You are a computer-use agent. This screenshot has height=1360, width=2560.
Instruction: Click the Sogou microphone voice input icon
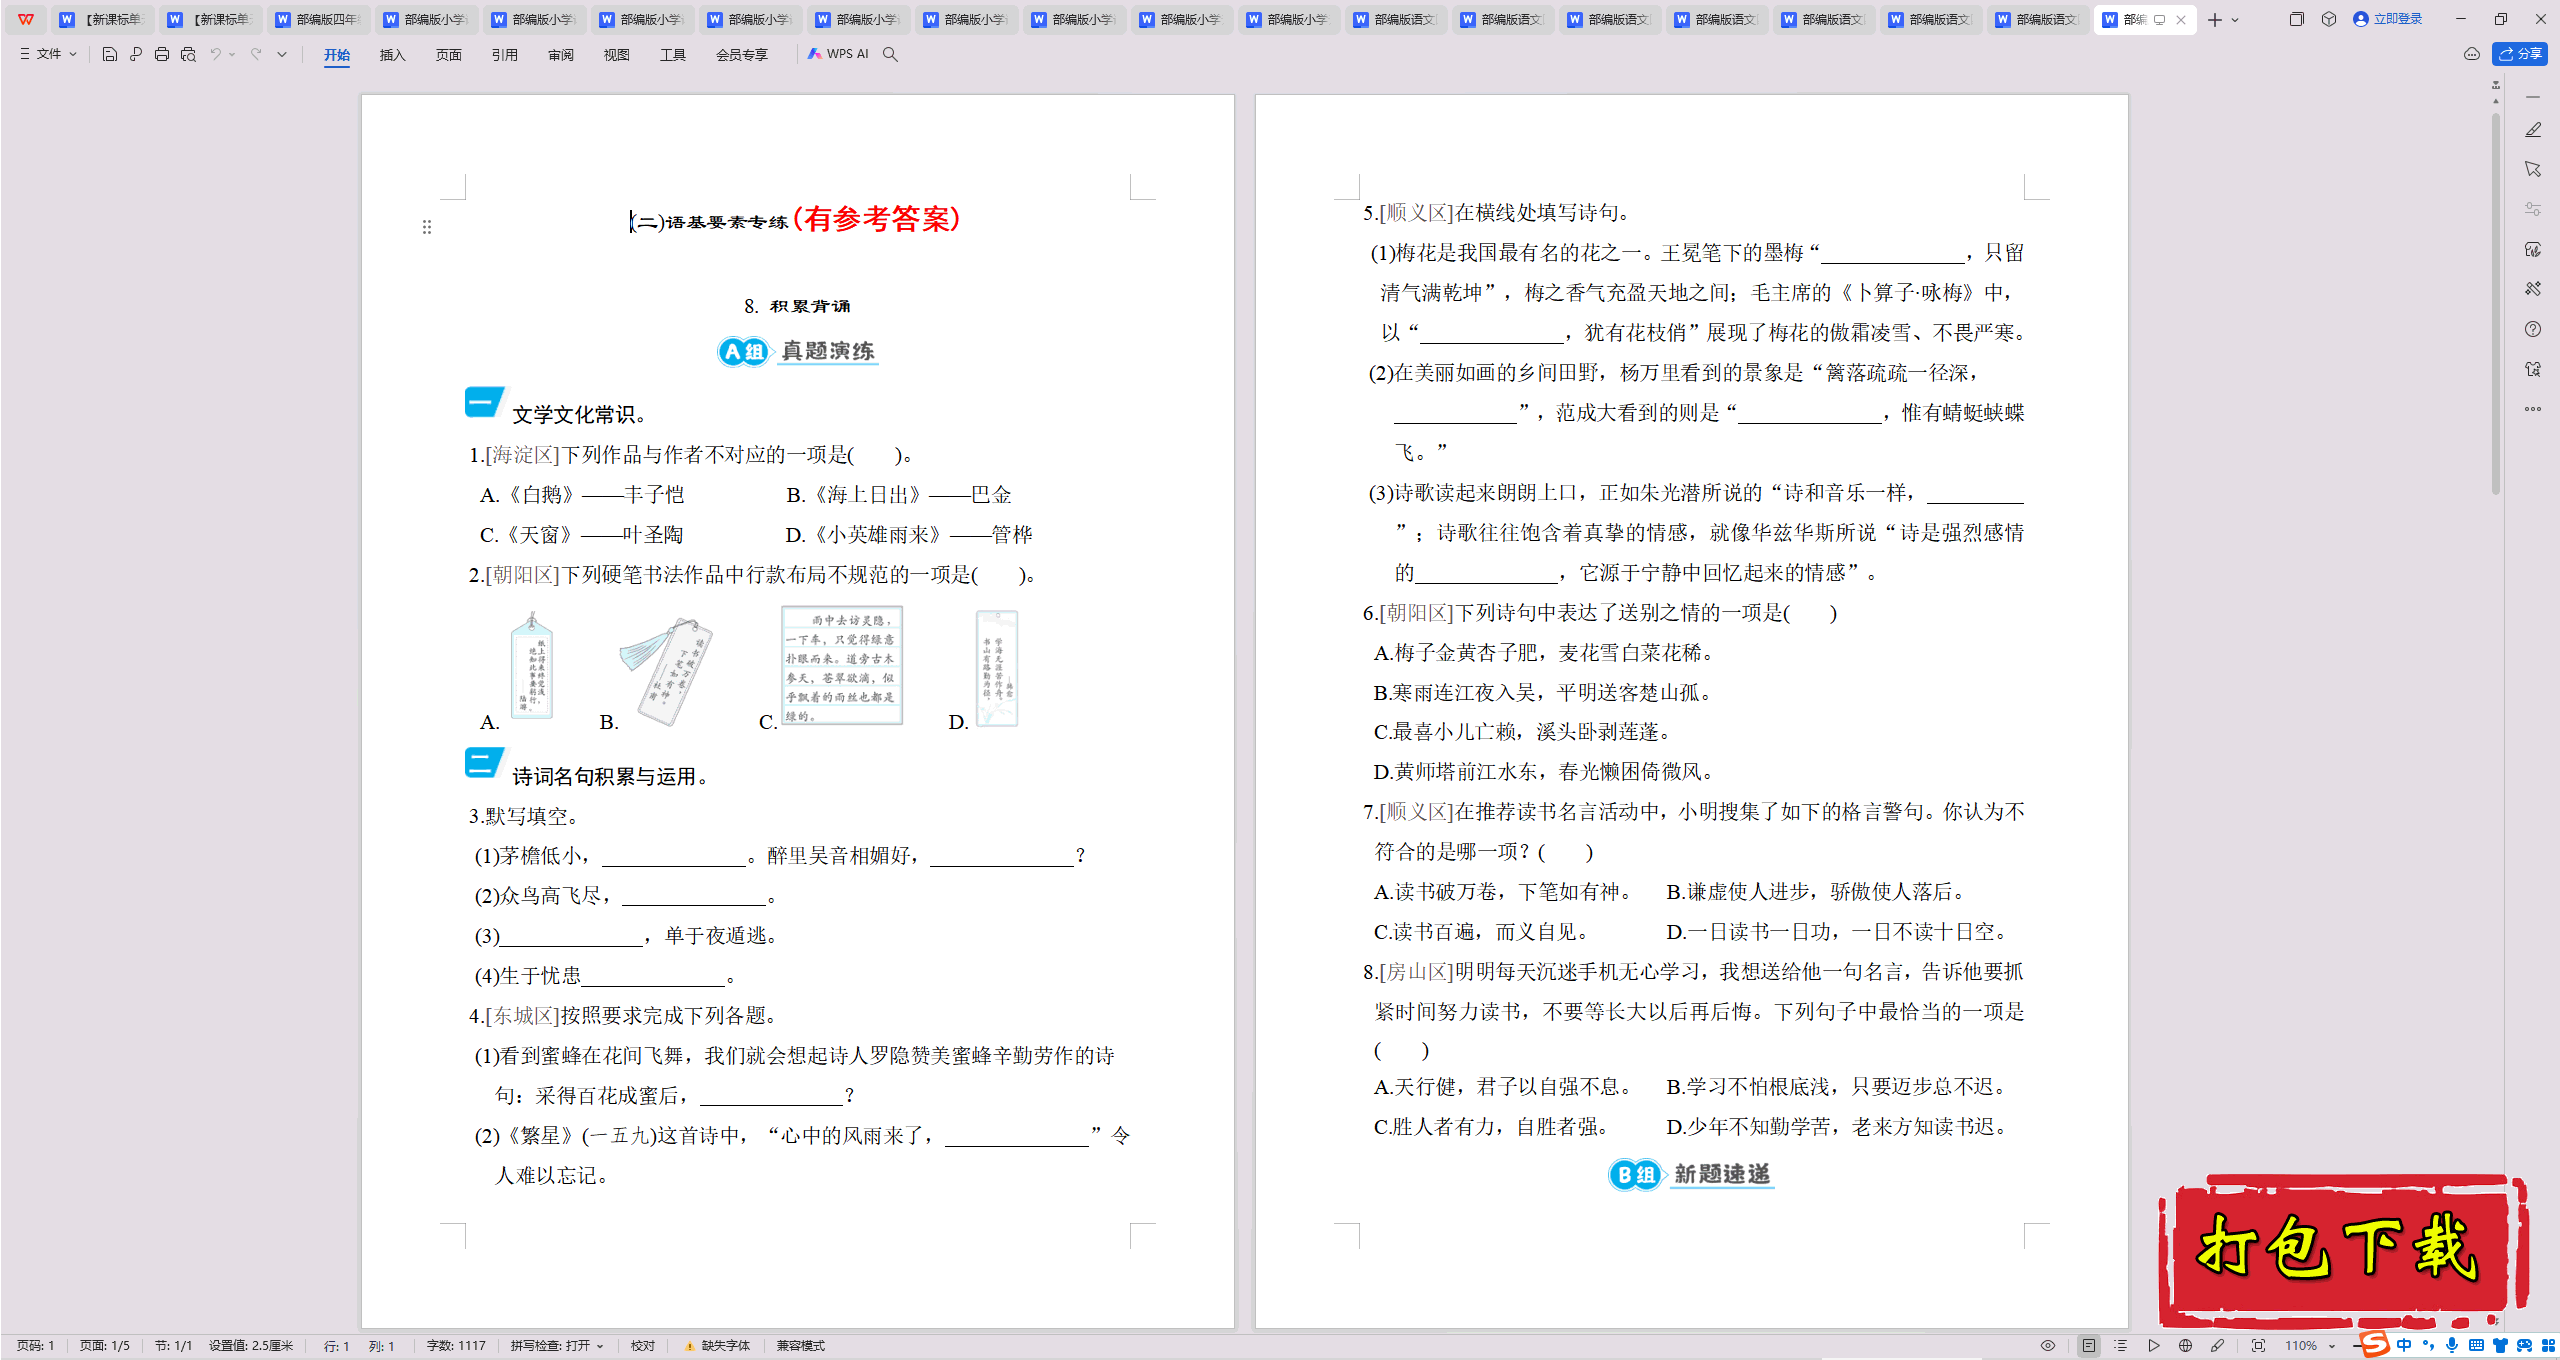2452,1346
